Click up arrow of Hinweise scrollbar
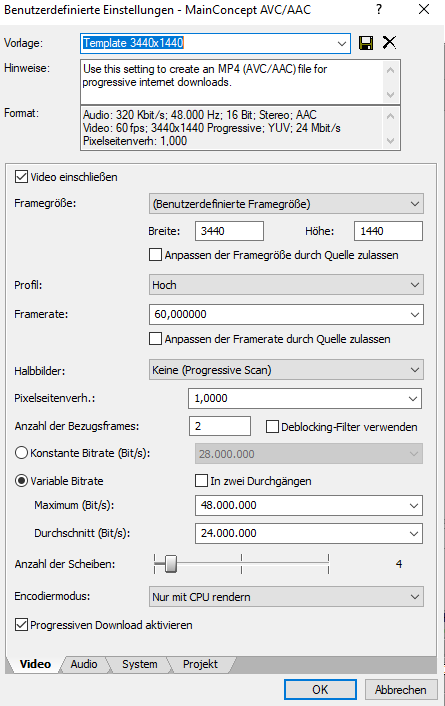This screenshot has width=445, height=706. click(x=391, y=70)
